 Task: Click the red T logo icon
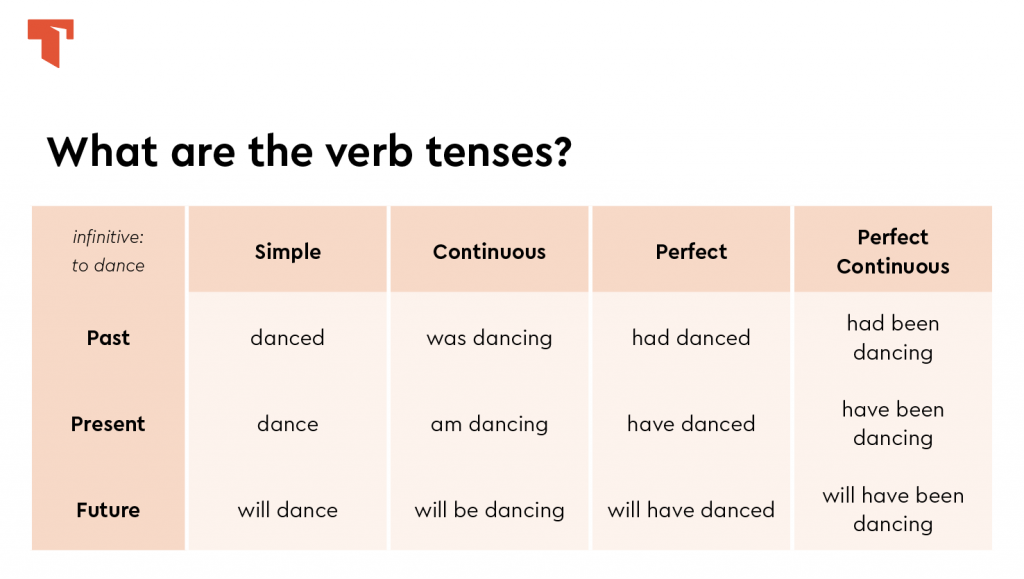50,42
